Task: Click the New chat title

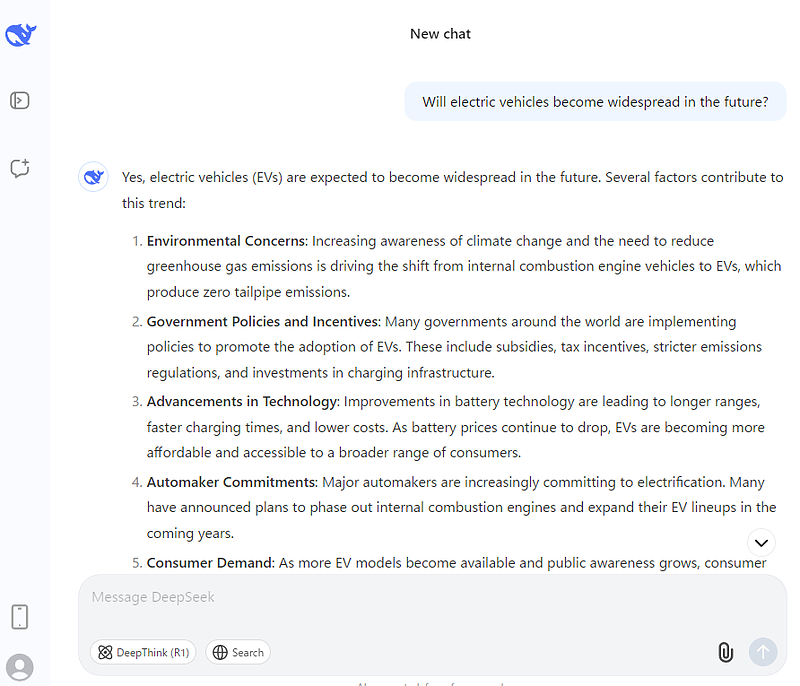Action: point(440,34)
